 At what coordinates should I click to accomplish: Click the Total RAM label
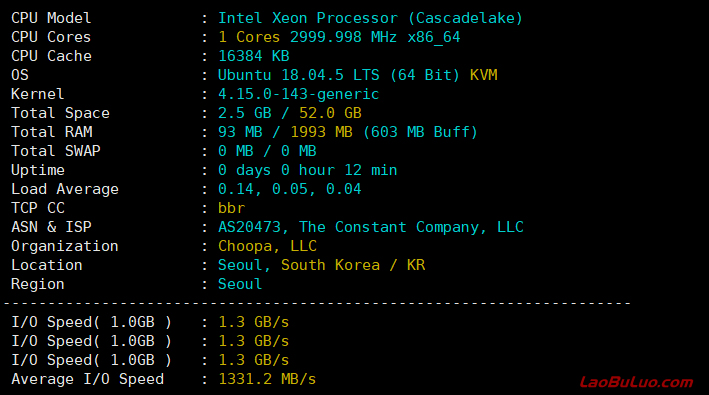point(52,132)
